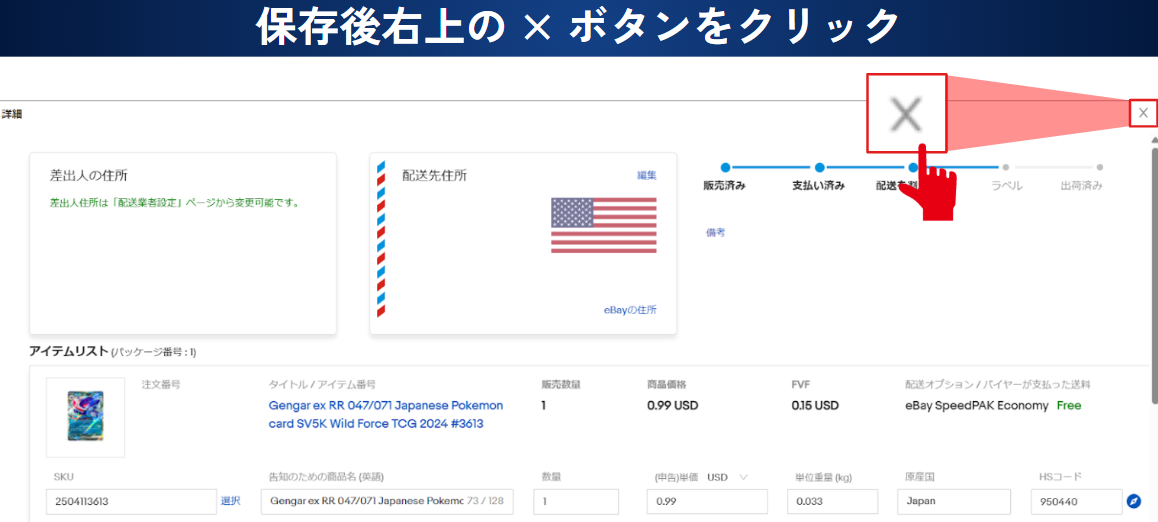Click the 備考 remarks link
This screenshot has height=522, width=1158.
tap(715, 232)
